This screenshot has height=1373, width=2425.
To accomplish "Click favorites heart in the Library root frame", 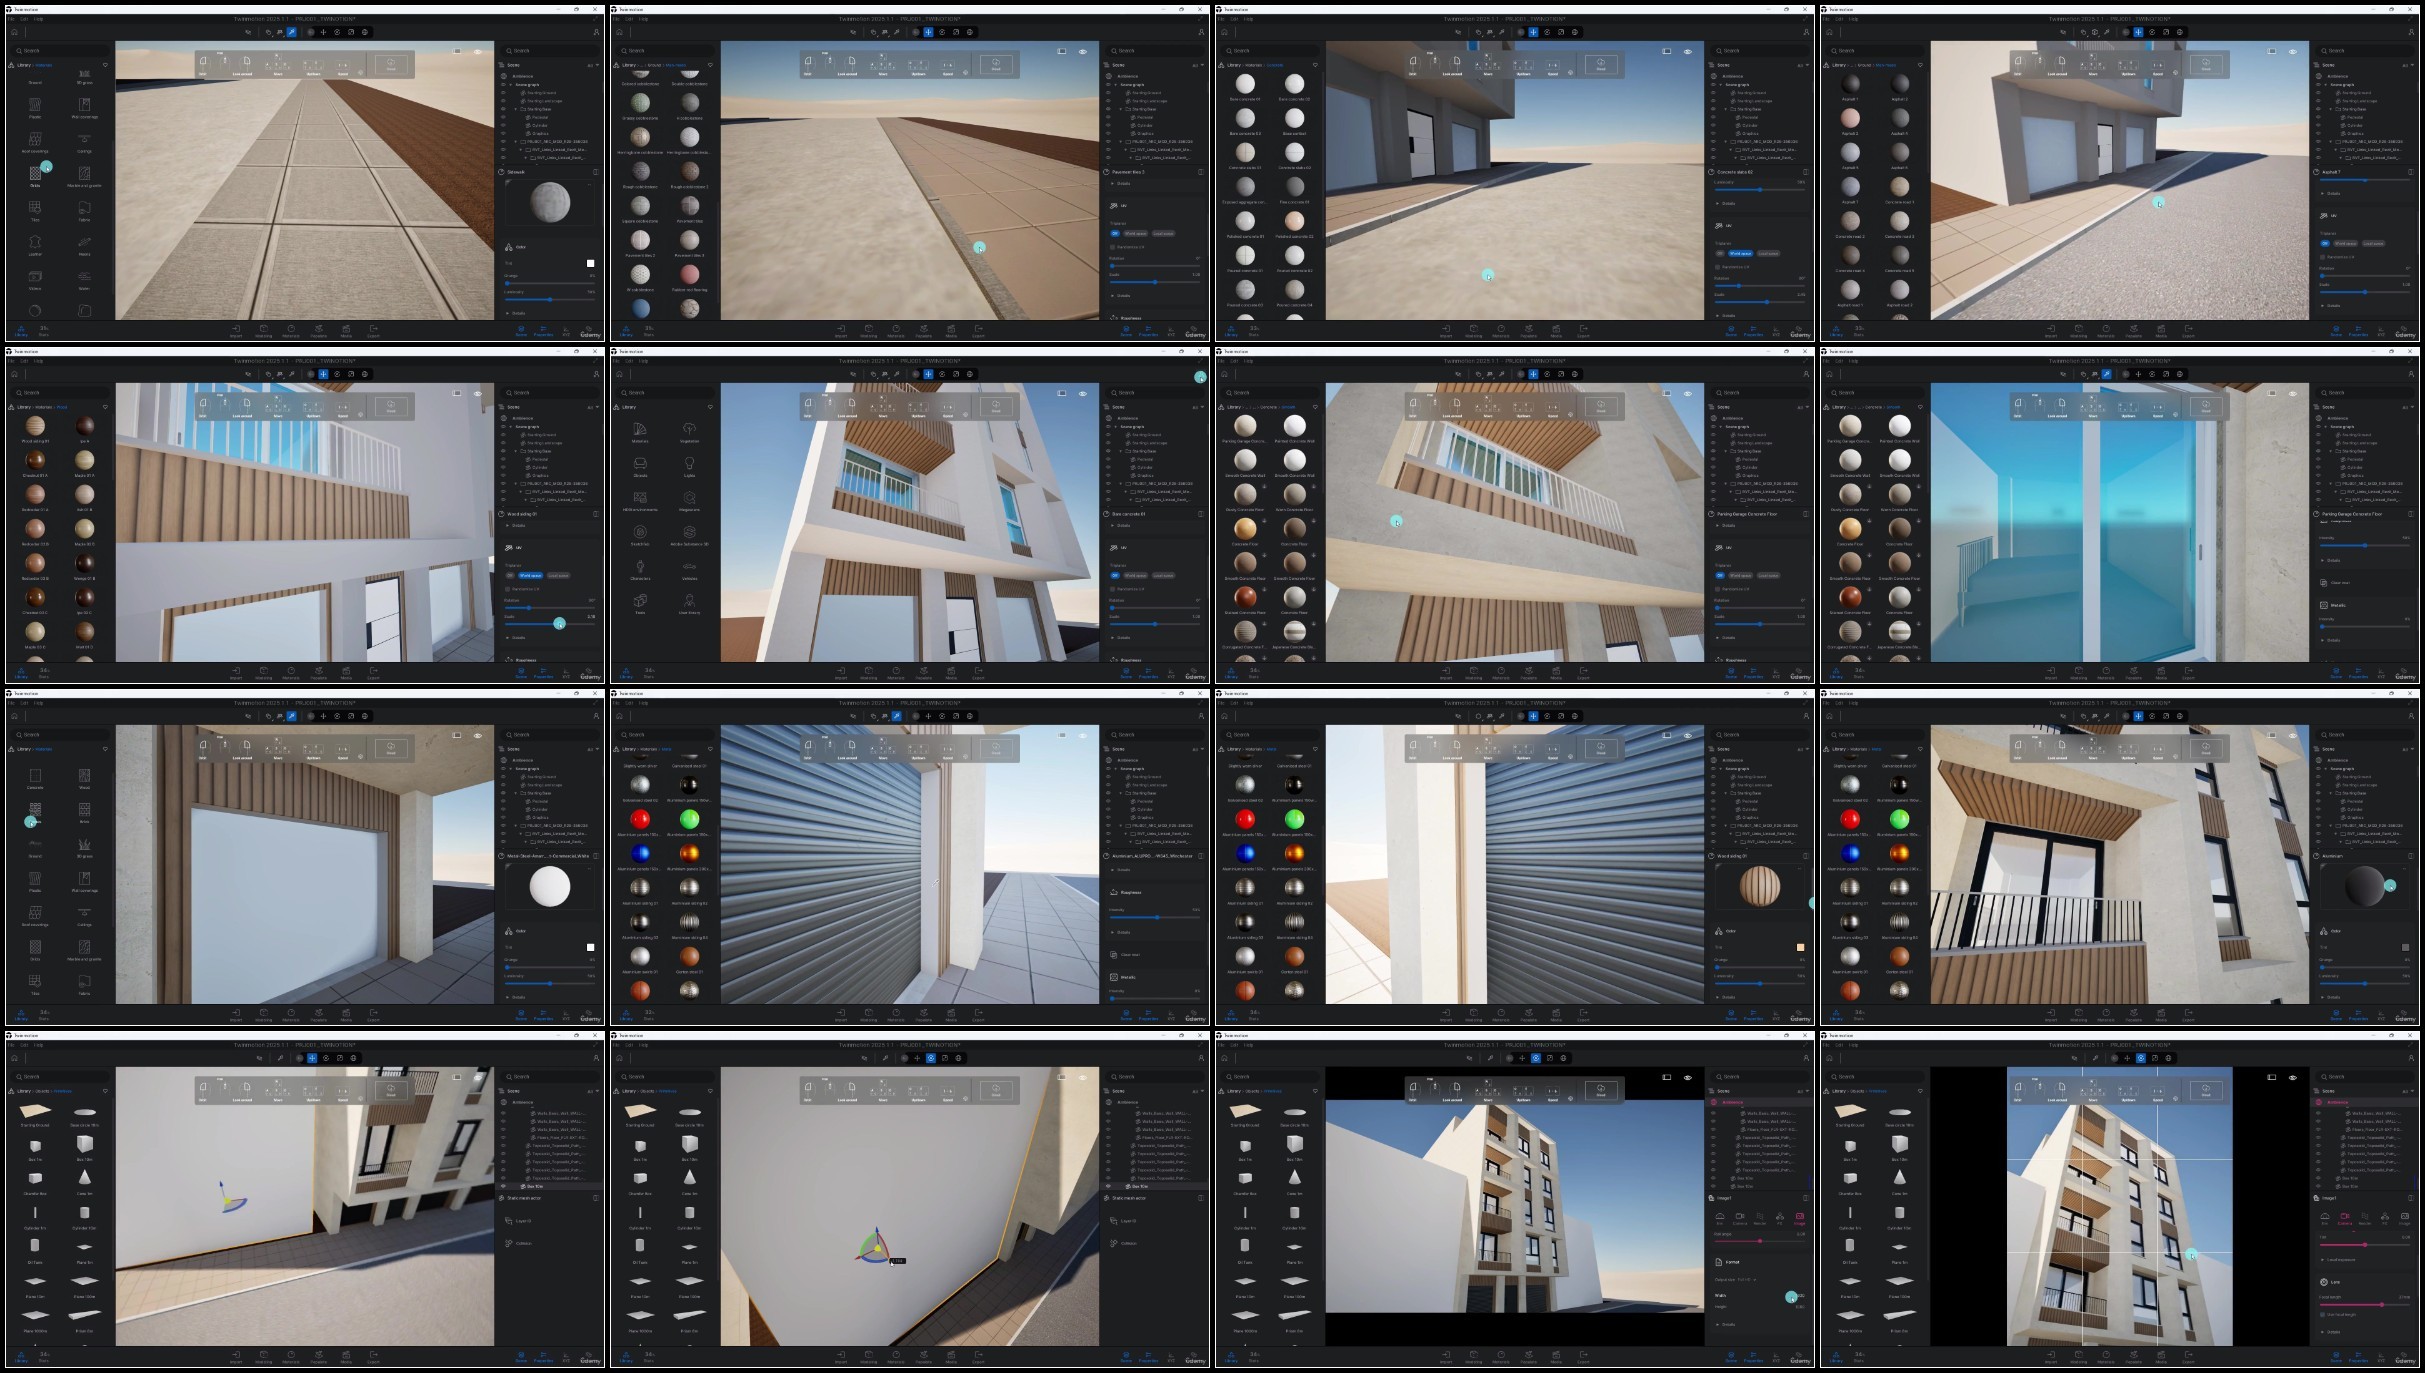I will coord(710,407).
